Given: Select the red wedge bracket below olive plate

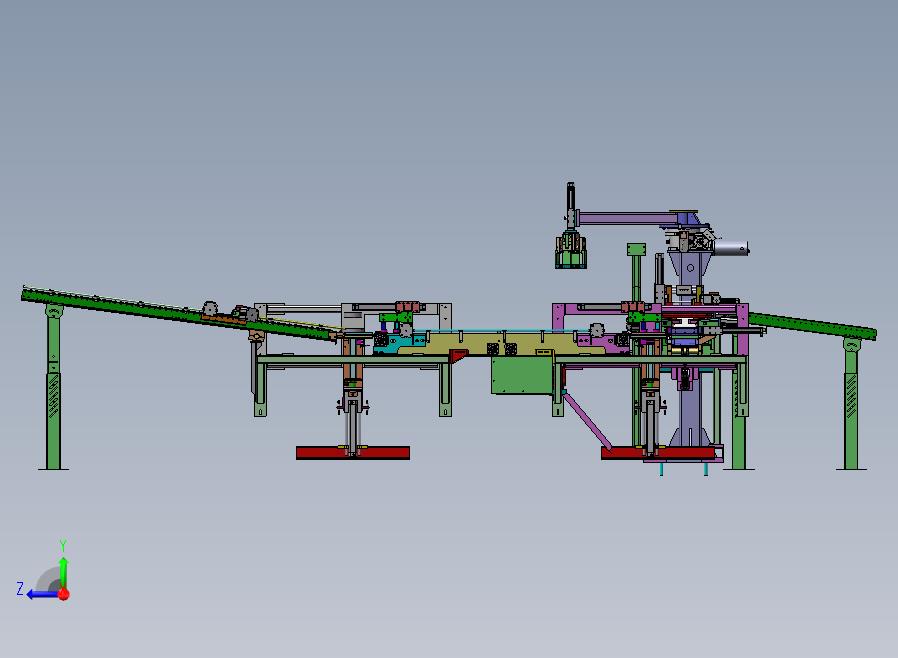Looking at the screenshot, I should click(x=458, y=356).
